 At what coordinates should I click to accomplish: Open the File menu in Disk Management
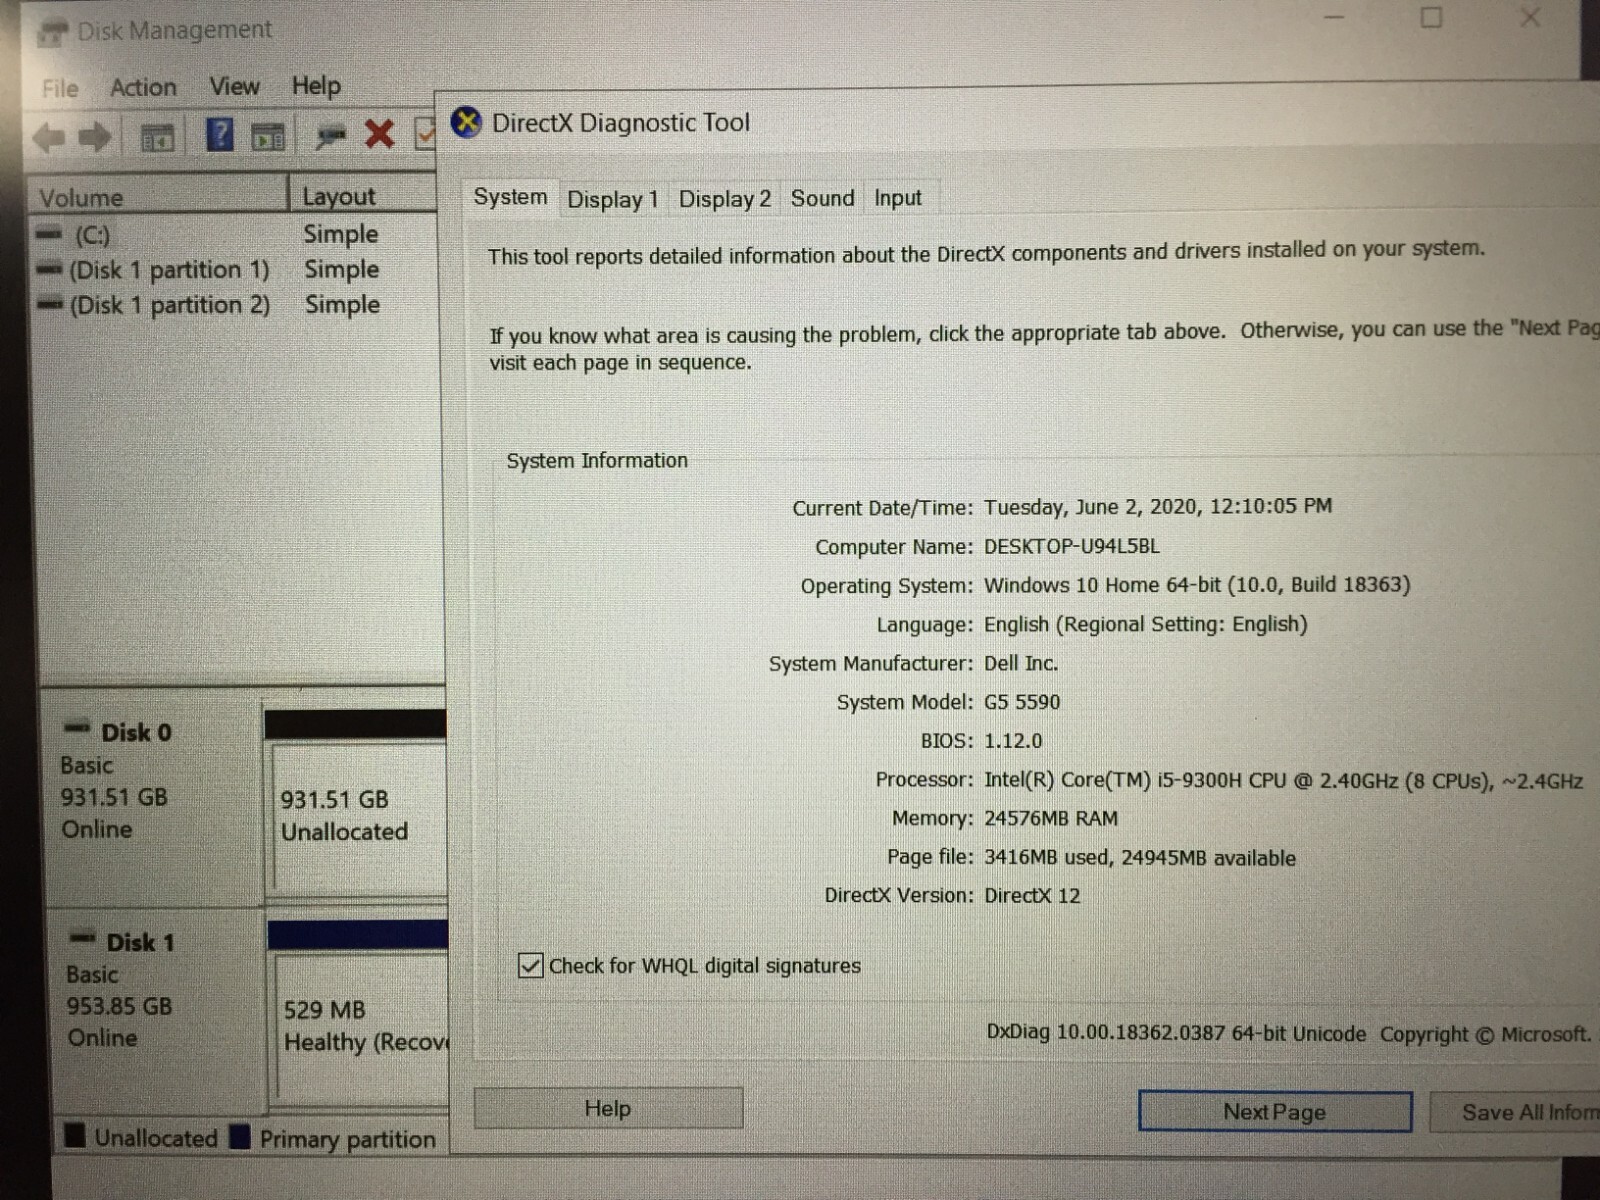[x=60, y=88]
